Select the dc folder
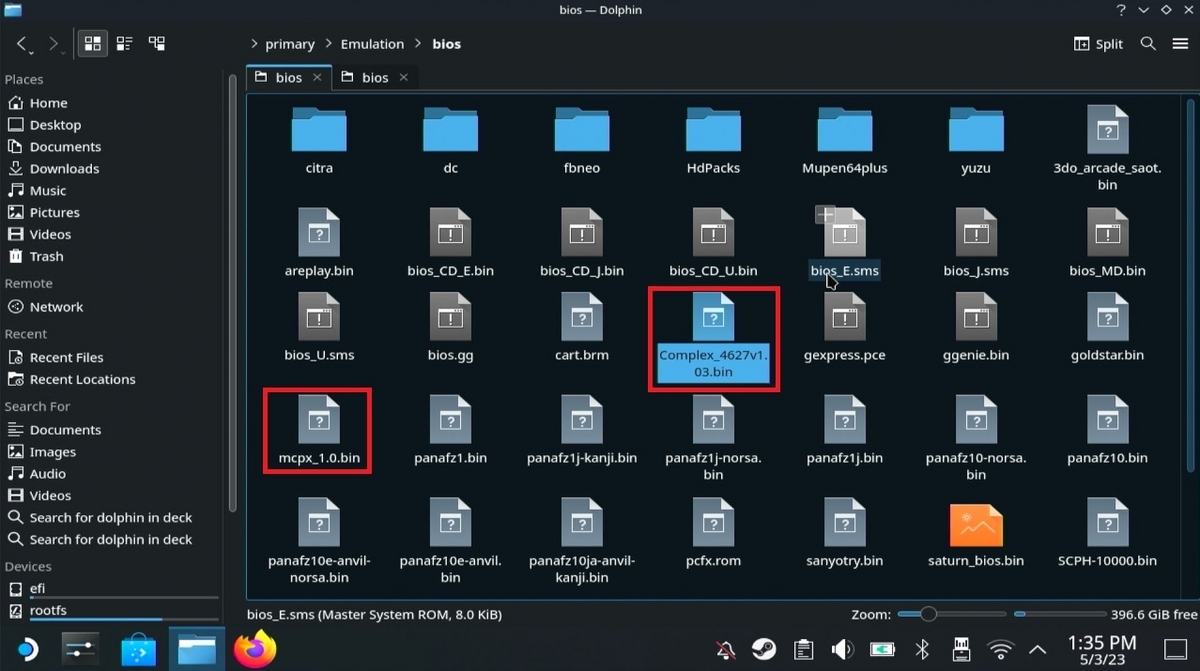The width and height of the screenshot is (1200, 671). click(x=450, y=140)
